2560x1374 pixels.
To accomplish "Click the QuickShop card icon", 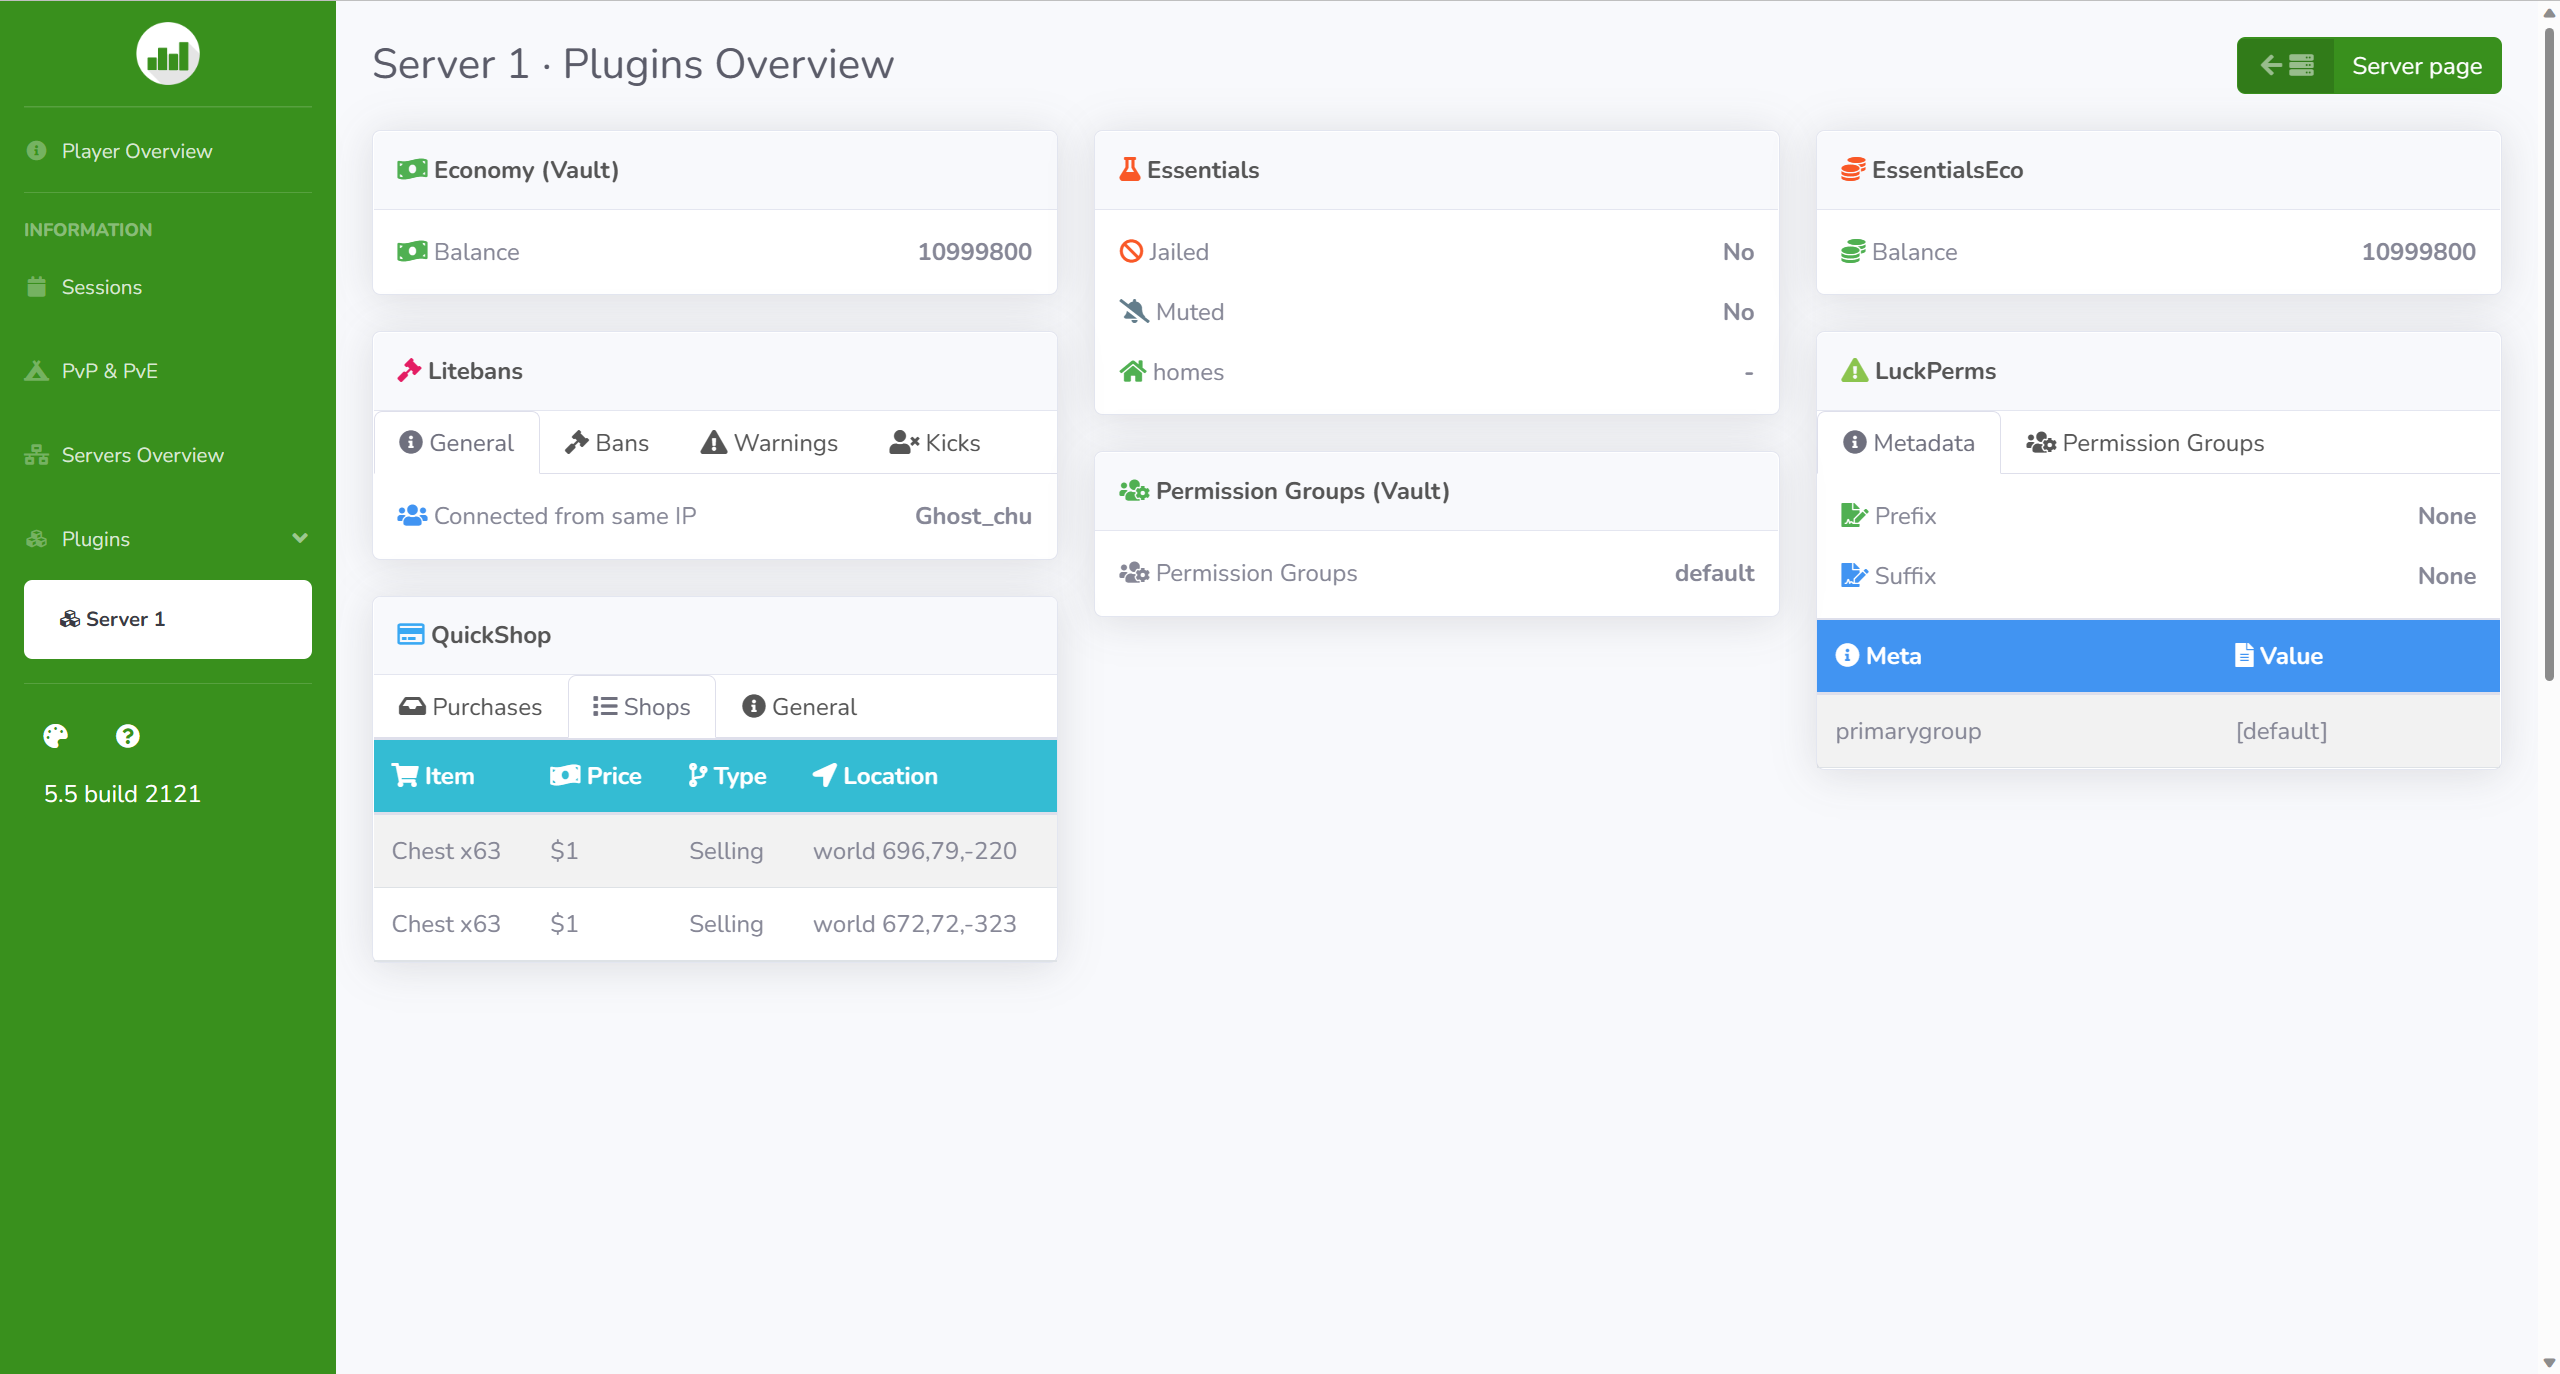I will [x=410, y=635].
